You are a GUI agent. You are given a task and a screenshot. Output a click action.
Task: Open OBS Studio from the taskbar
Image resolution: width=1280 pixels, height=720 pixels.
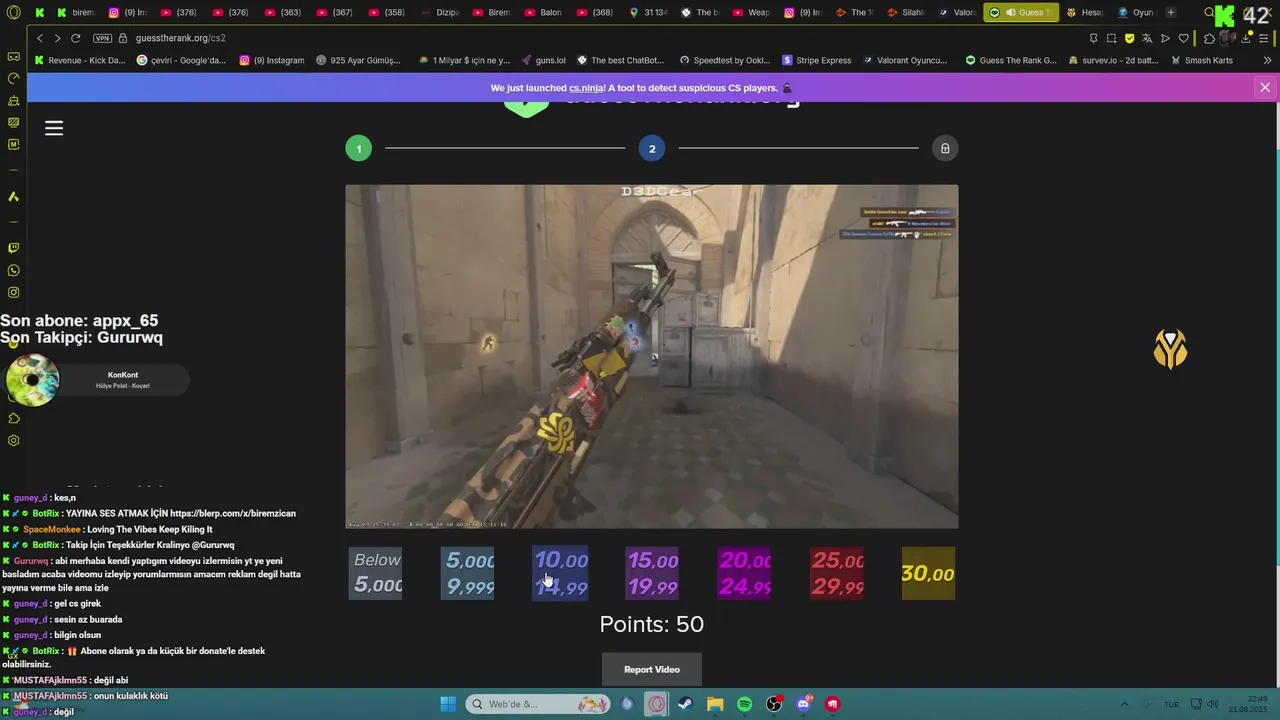click(773, 704)
